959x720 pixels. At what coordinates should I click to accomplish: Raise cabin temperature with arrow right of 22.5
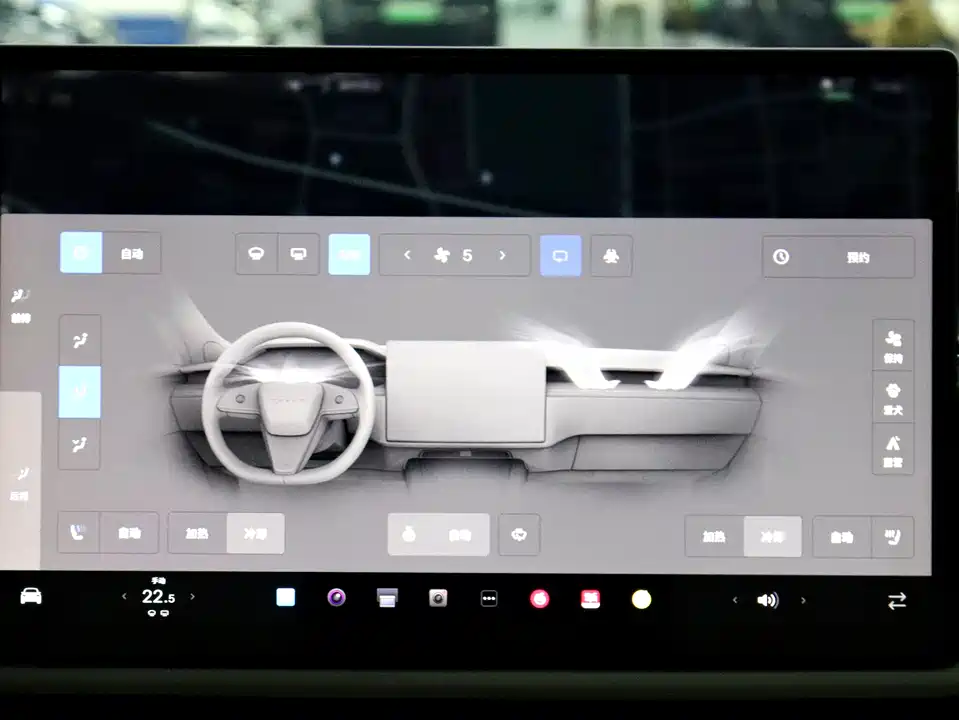[193, 597]
